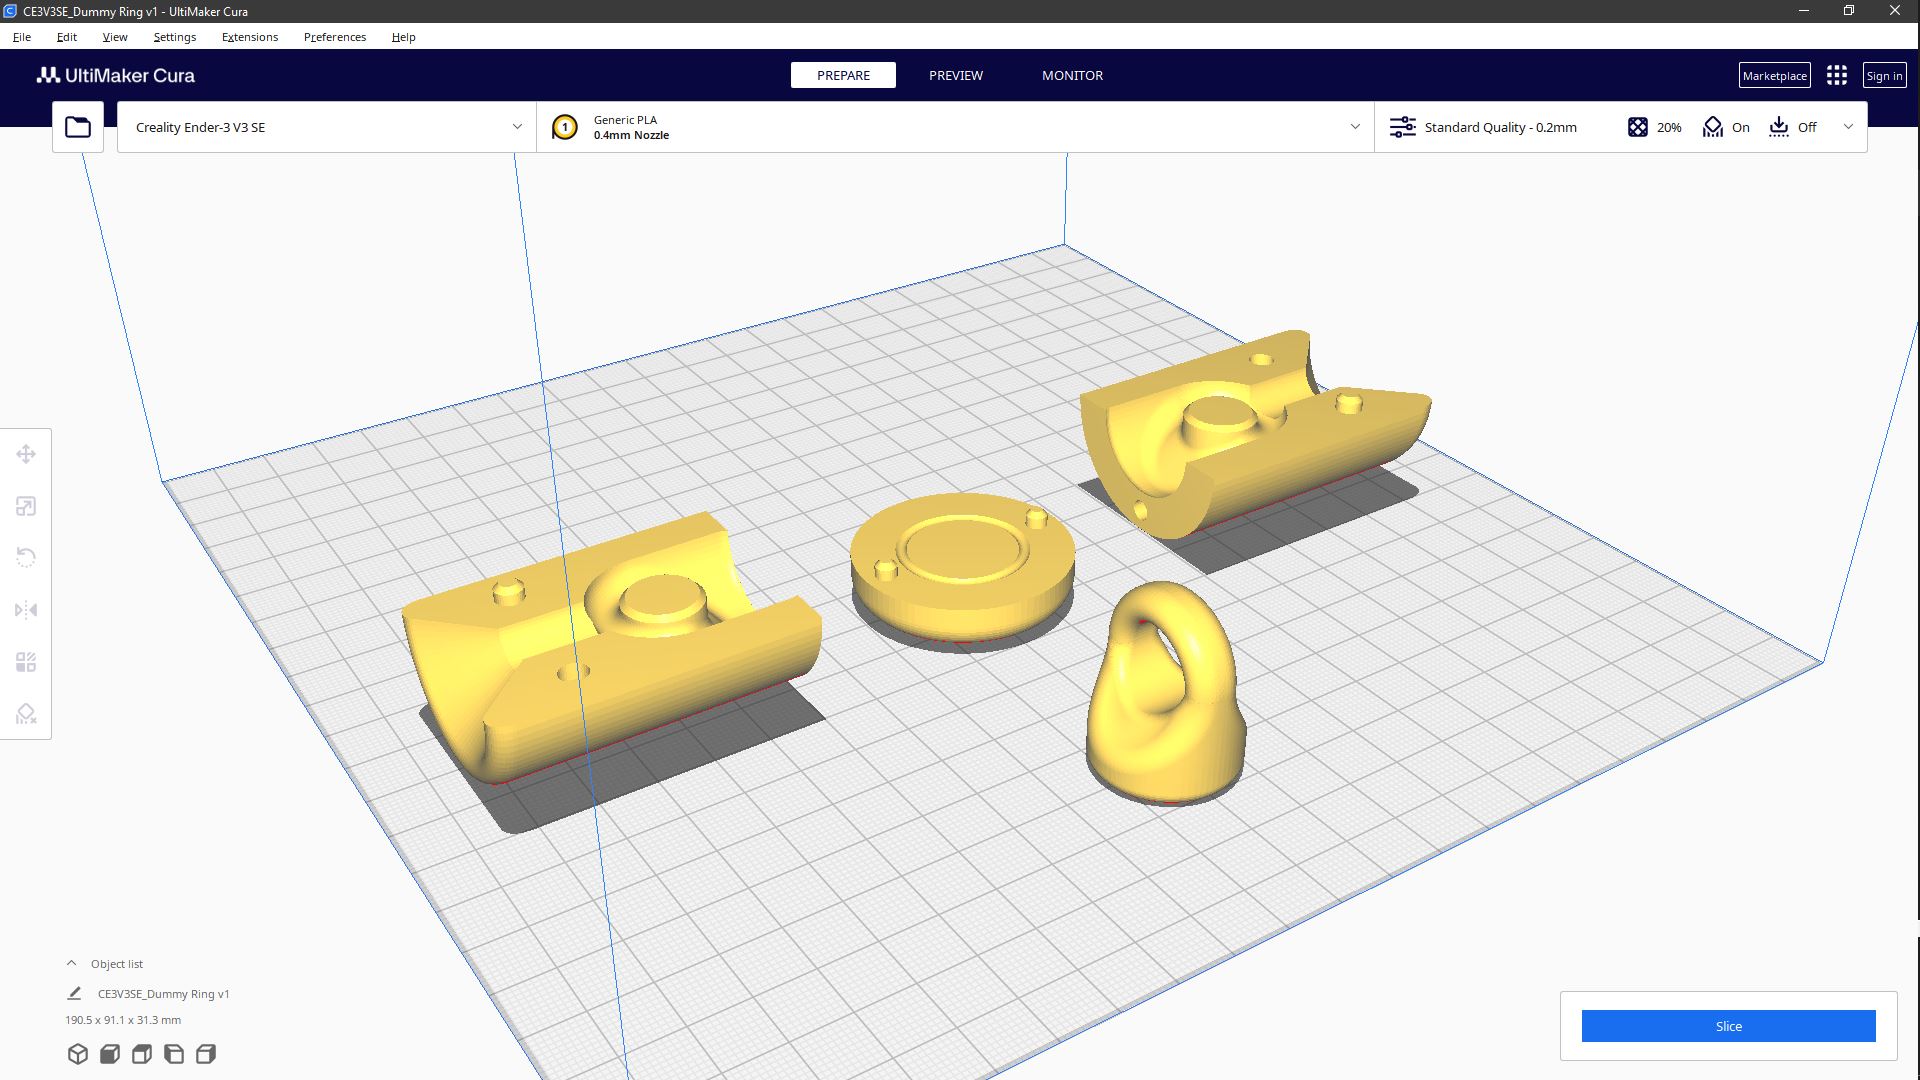Click the print settings sliders icon
This screenshot has height=1080, width=1920.
pyautogui.click(x=1402, y=127)
